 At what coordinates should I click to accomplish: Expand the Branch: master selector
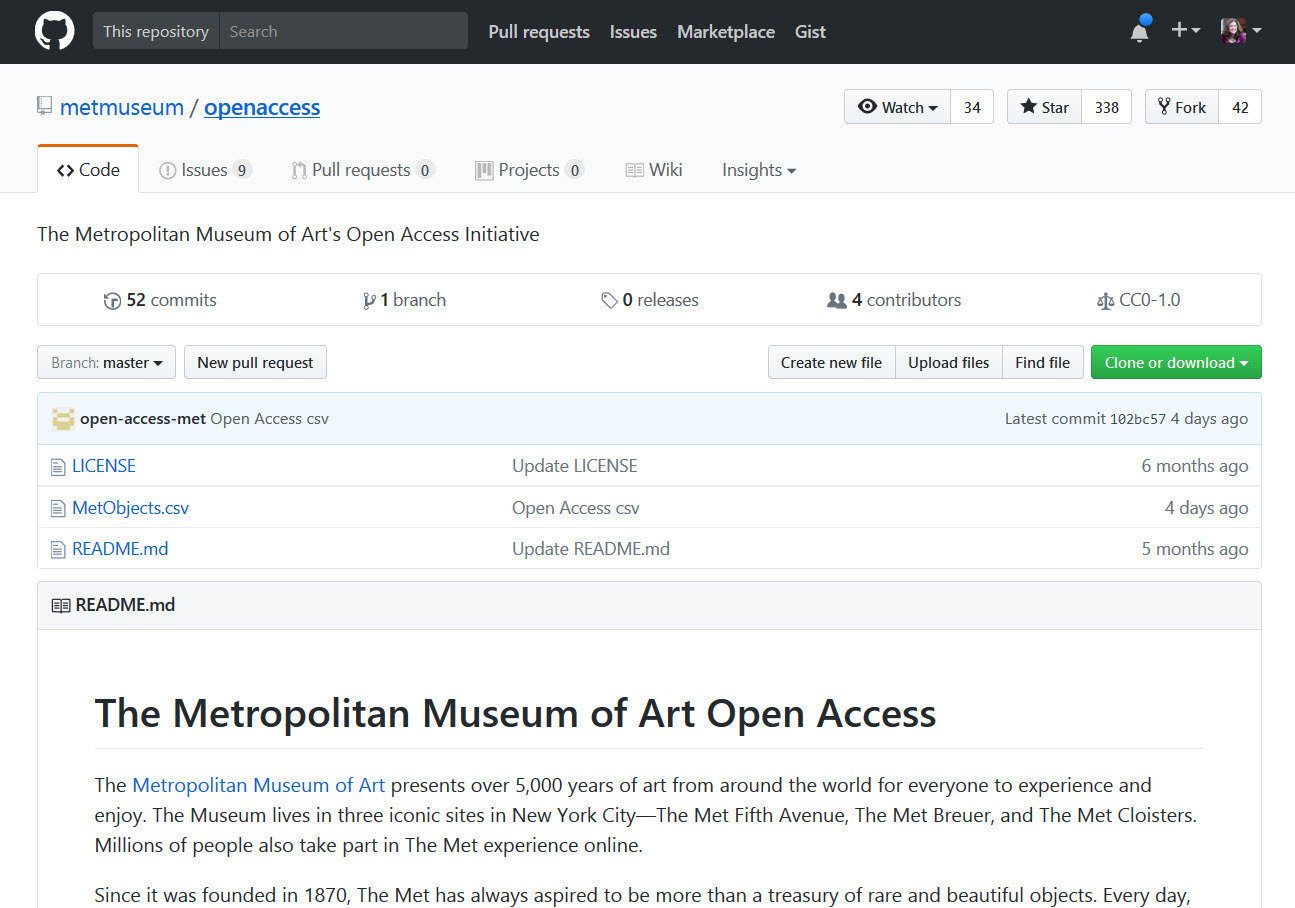pyautogui.click(x=106, y=362)
